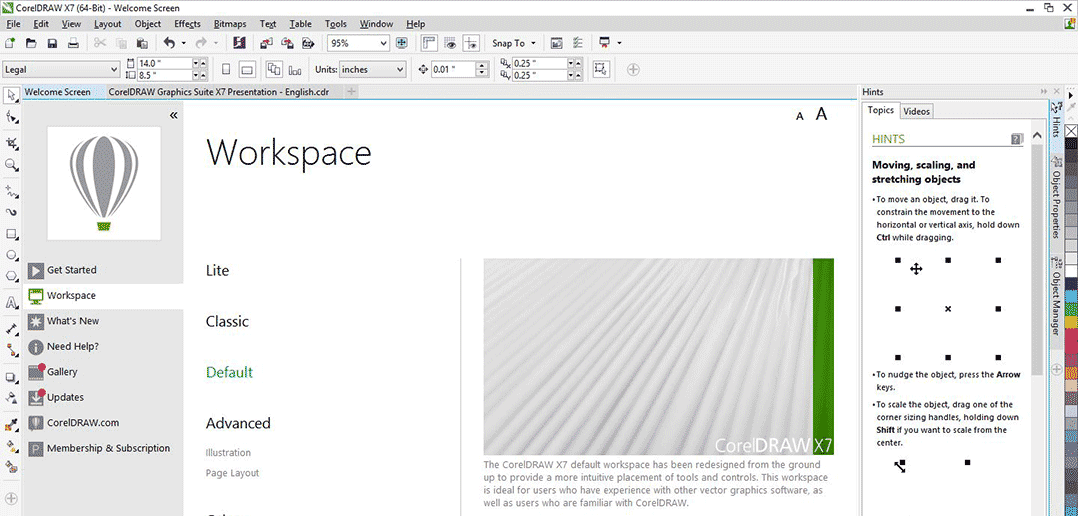Select the Text tool
1078x516 pixels.
(x=12, y=302)
